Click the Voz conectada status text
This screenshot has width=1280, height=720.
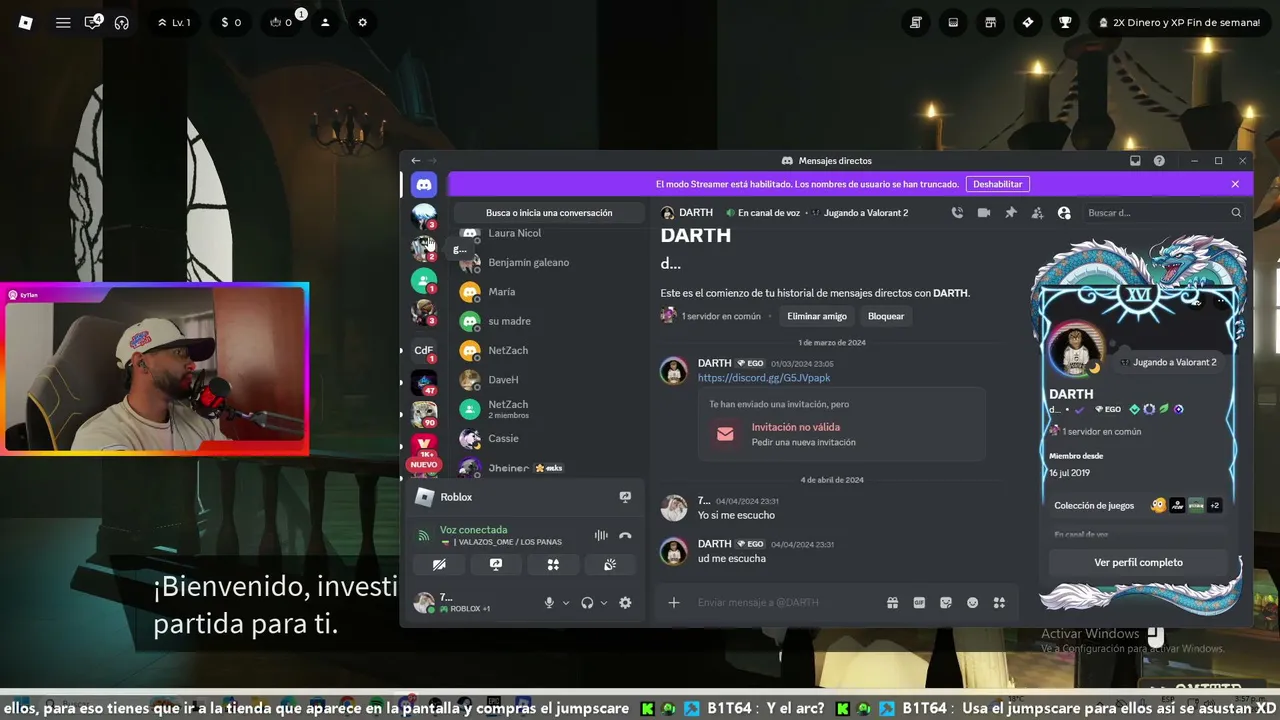point(474,530)
